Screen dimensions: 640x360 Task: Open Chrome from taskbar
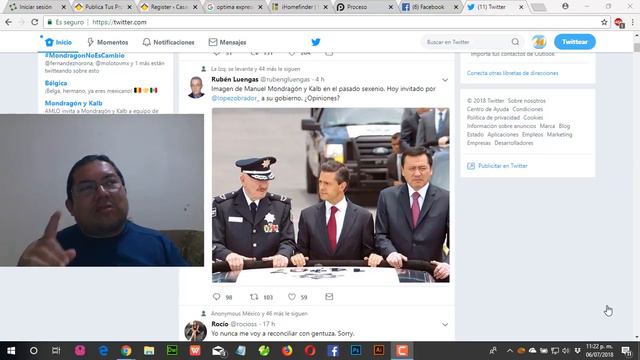click(126, 351)
